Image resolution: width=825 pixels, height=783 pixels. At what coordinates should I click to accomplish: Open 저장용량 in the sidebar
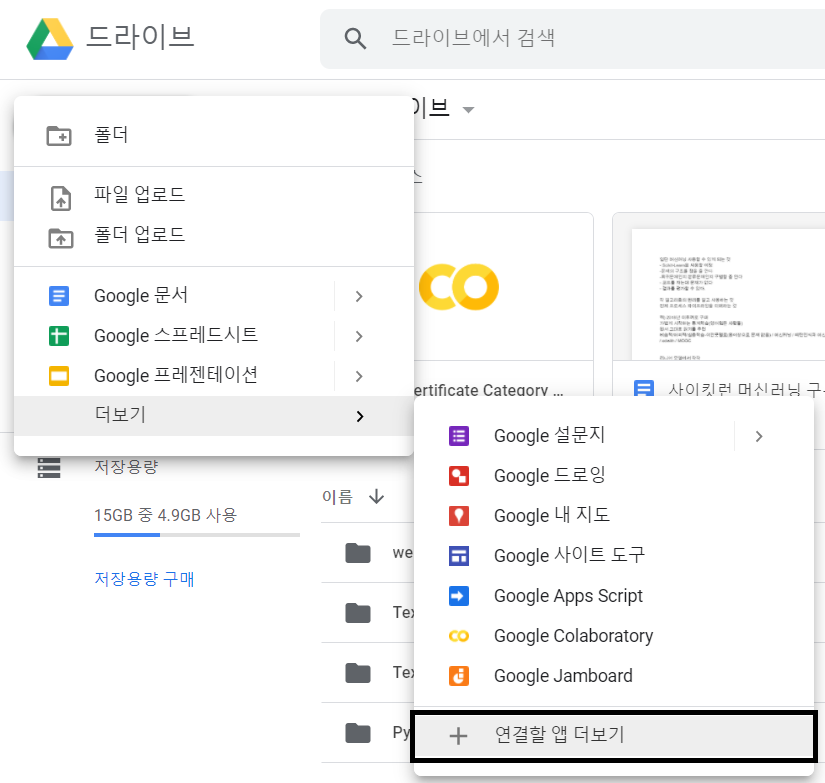pos(126,467)
